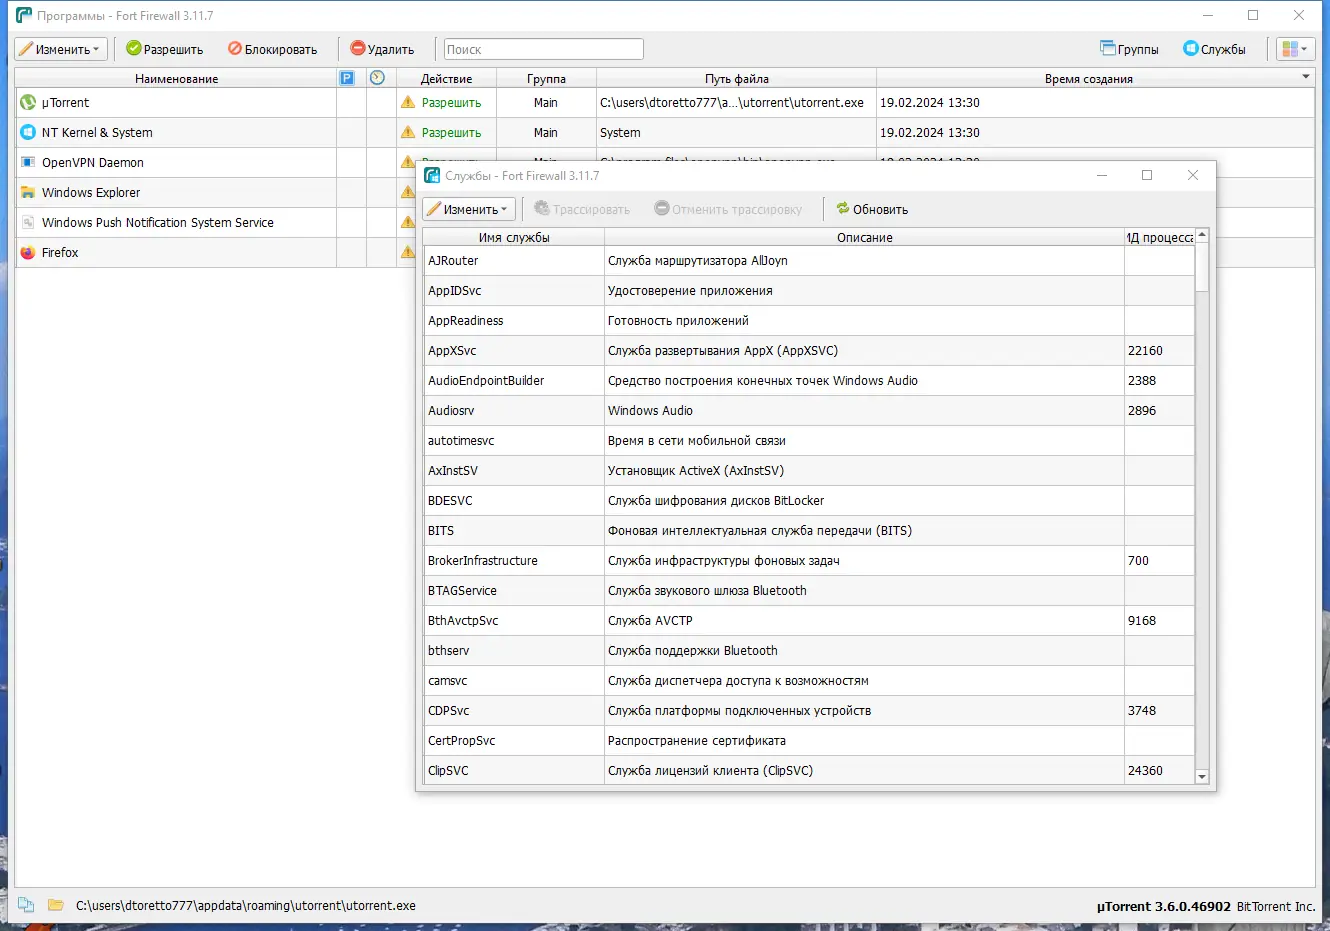Click the Разрешить action text for µTorrent

(x=451, y=102)
